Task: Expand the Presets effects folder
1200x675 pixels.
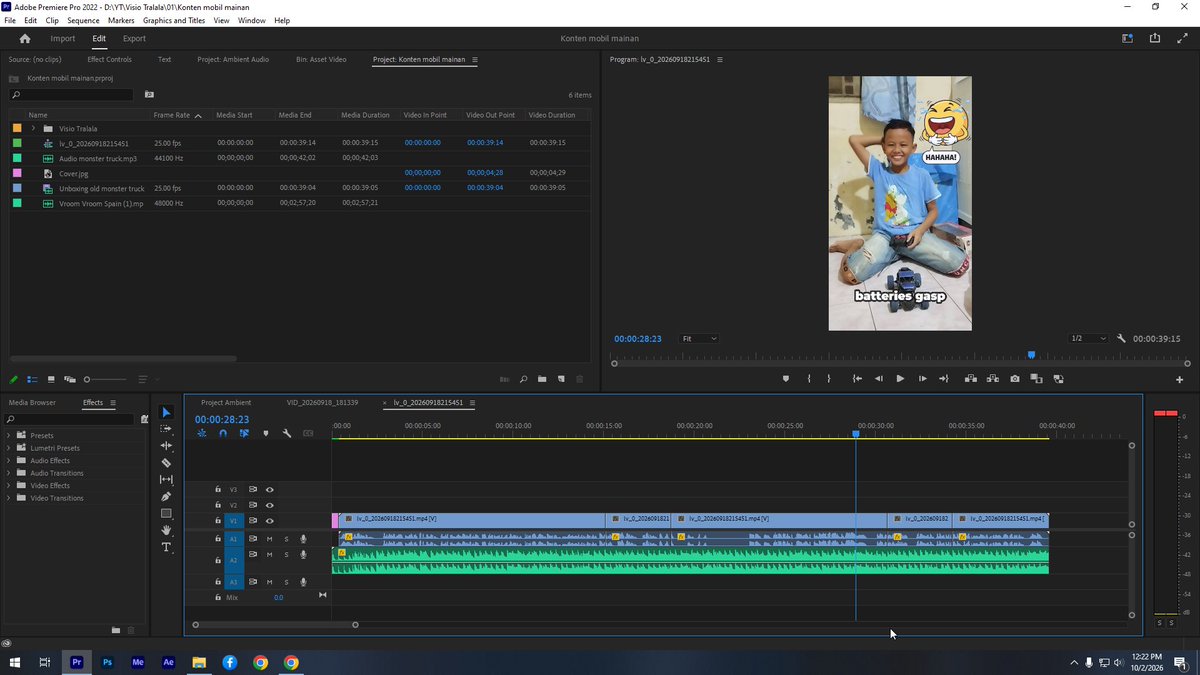Action: coord(9,435)
